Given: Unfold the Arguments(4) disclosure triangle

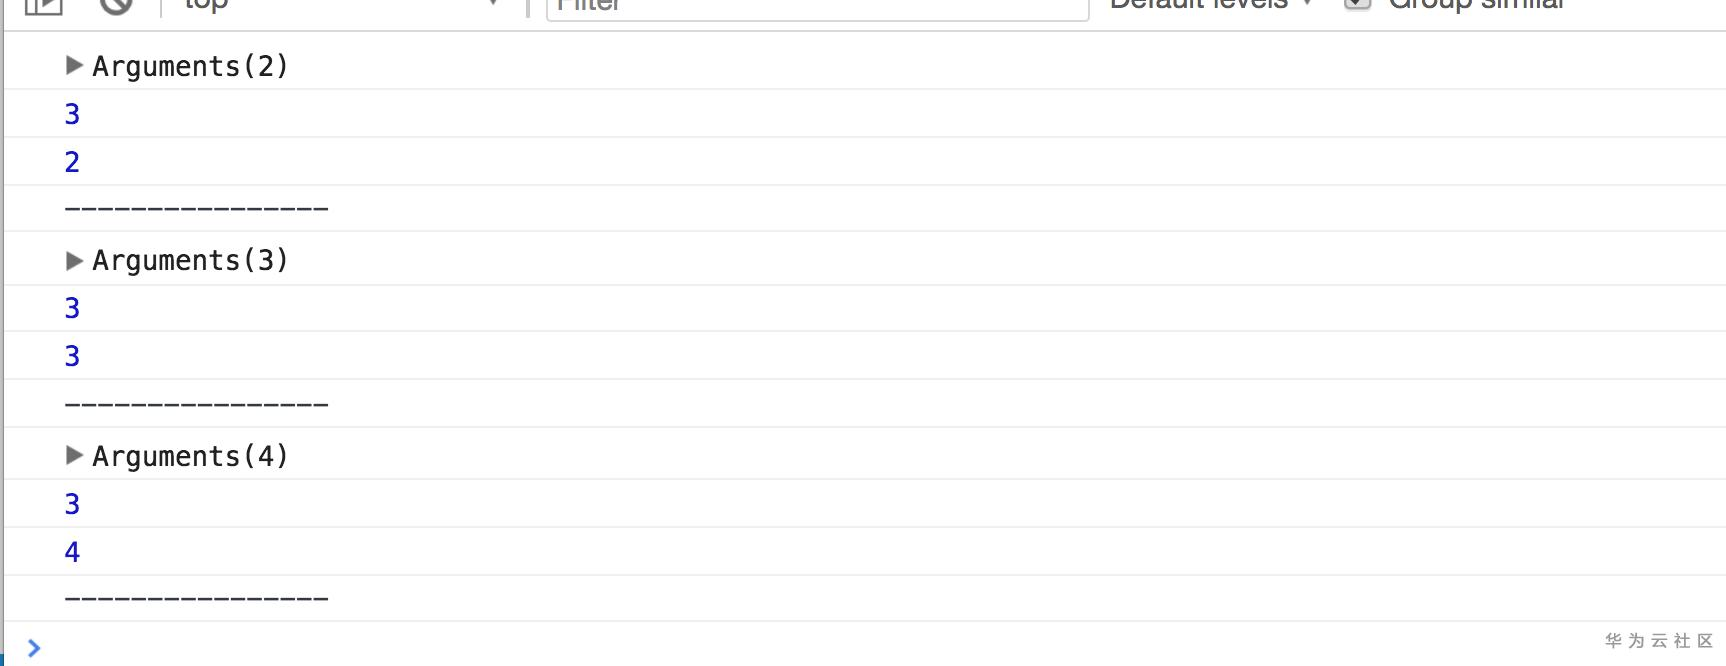Looking at the screenshot, I should [x=74, y=456].
